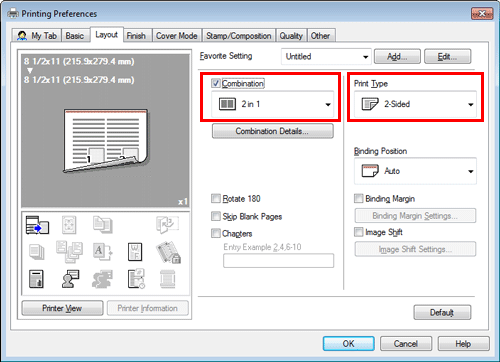This screenshot has width=500, height=362.
Task: Click the 'Print Type' label
Action: pyautogui.click(x=371, y=84)
